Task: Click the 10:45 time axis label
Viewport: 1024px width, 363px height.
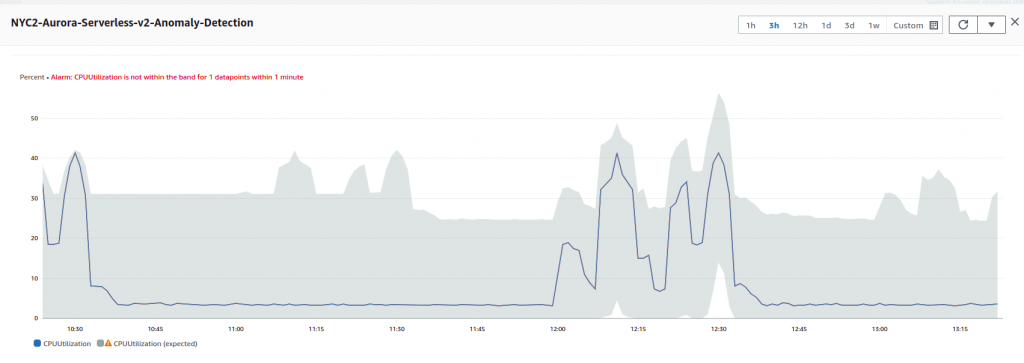Action: coord(155,328)
